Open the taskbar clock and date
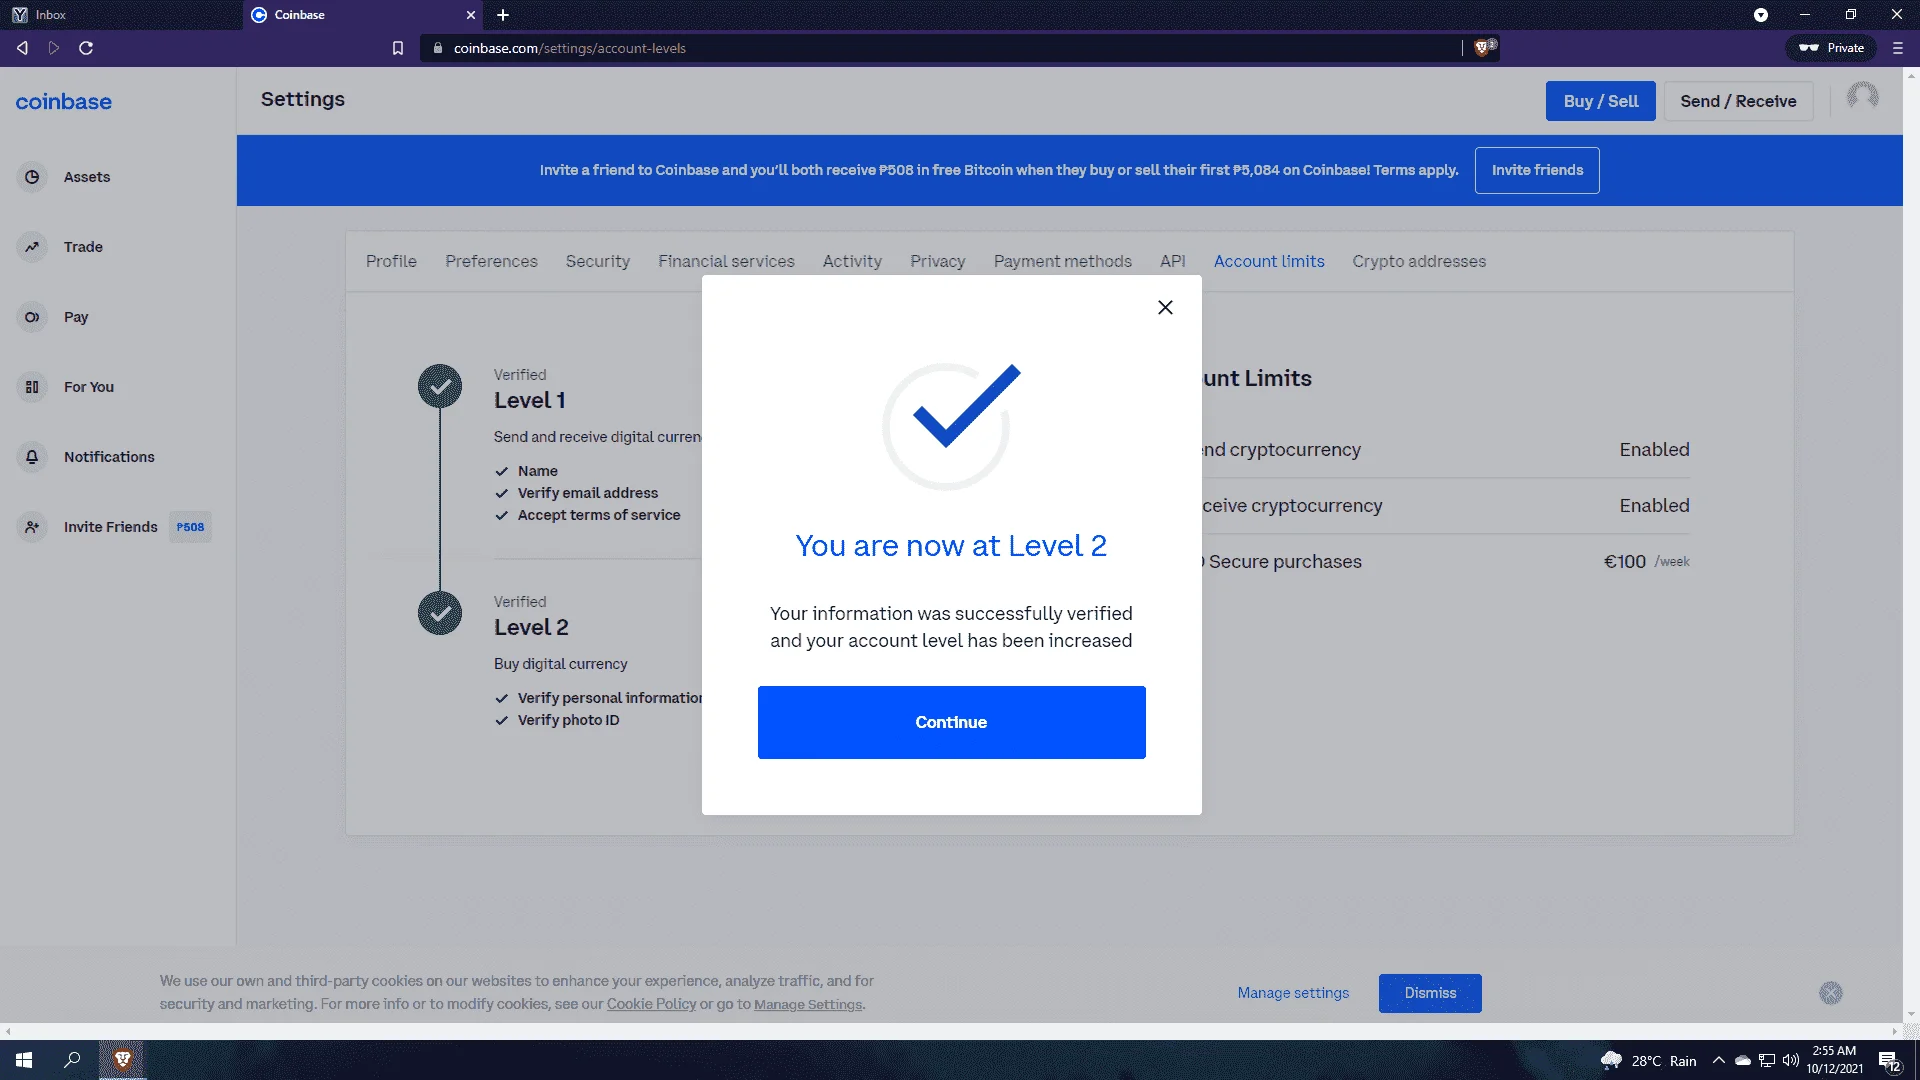 [1834, 1060]
